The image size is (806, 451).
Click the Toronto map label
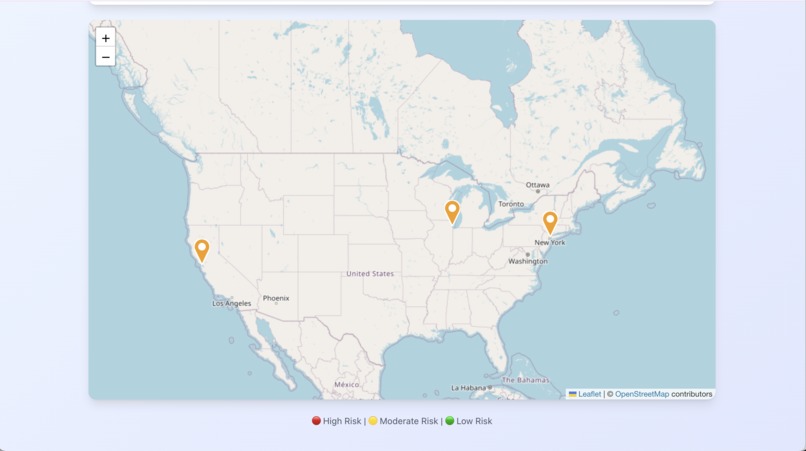click(511, 204)
